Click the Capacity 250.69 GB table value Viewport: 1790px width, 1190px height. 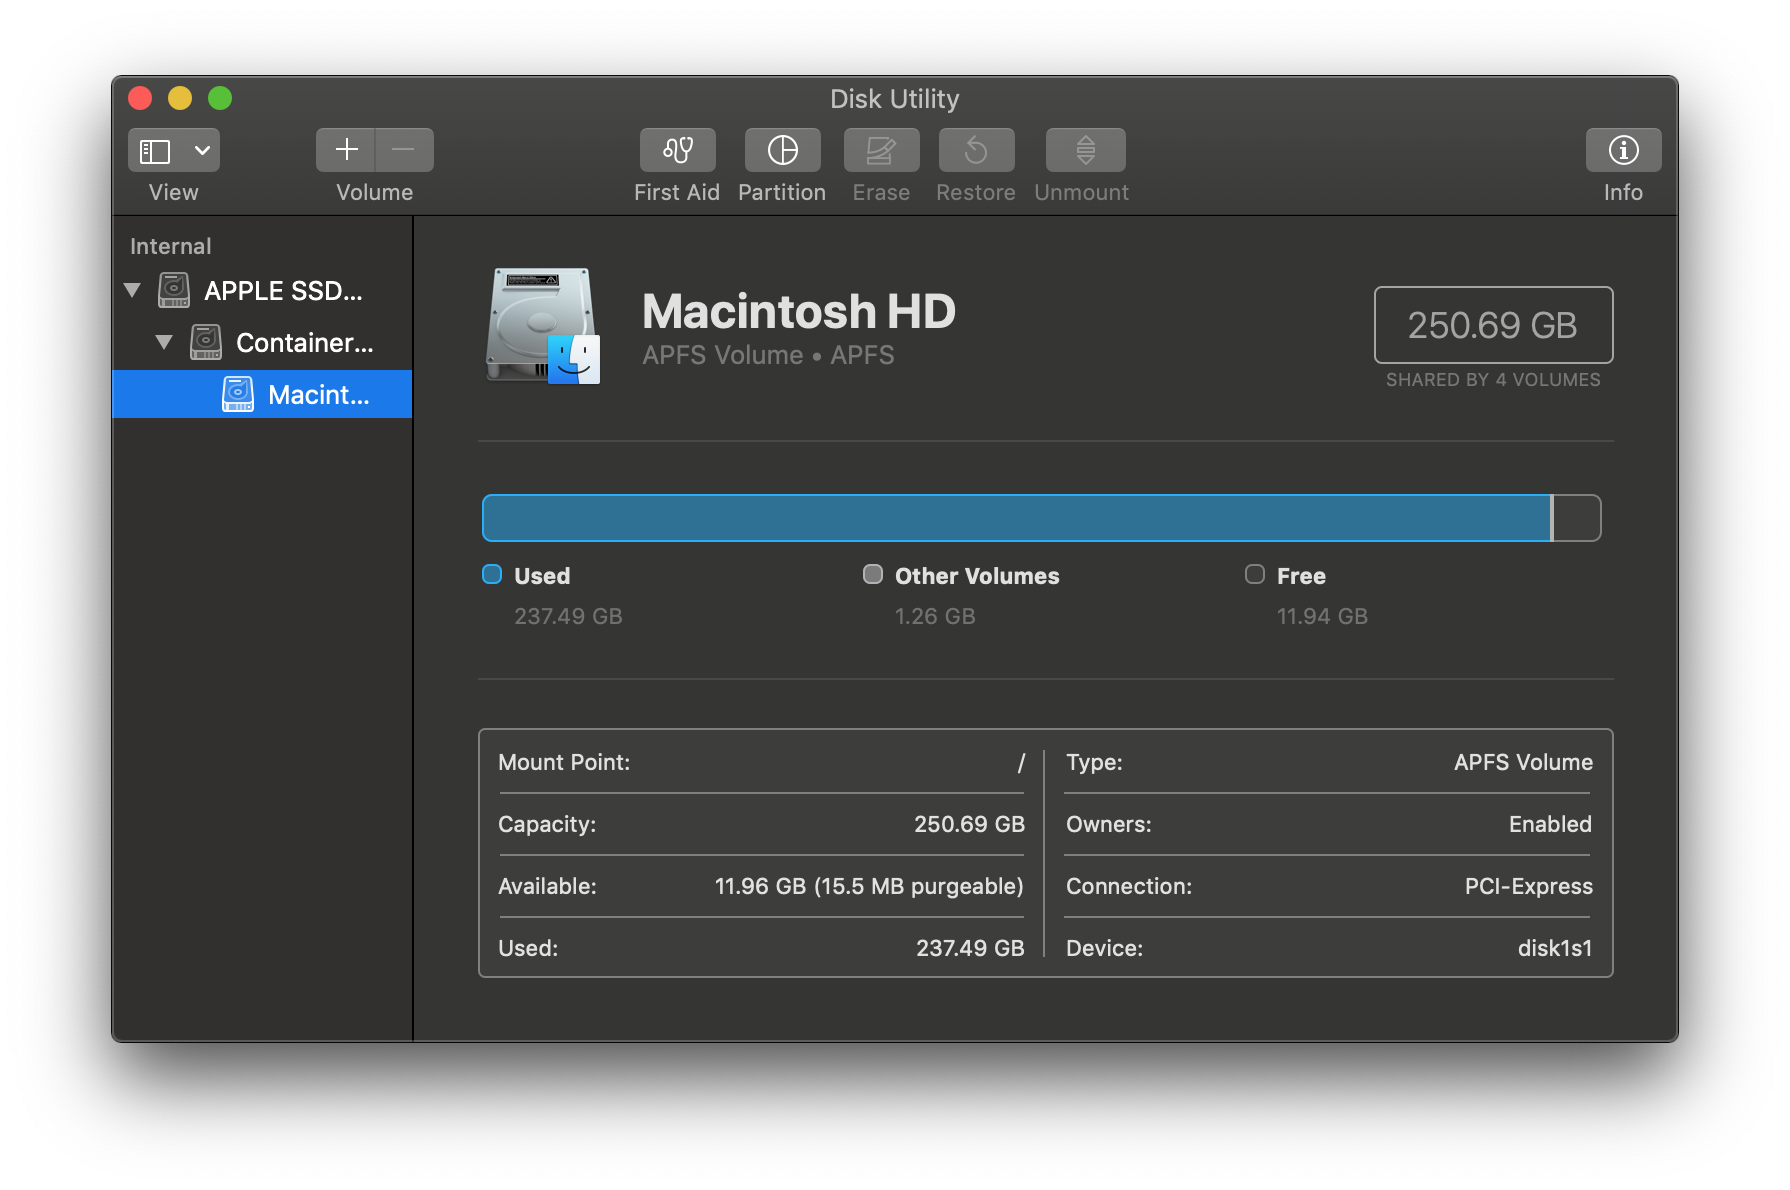(x=969, y=825)
